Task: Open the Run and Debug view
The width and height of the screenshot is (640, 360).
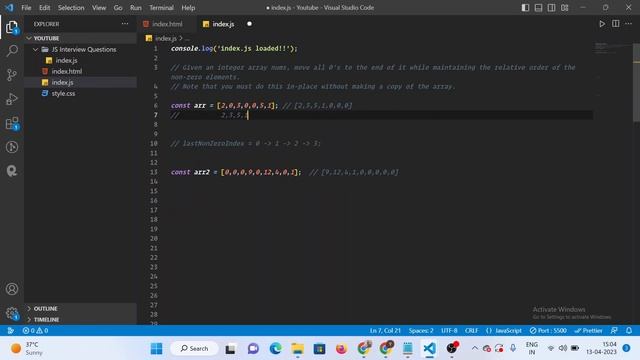Action: coord(12,99)
